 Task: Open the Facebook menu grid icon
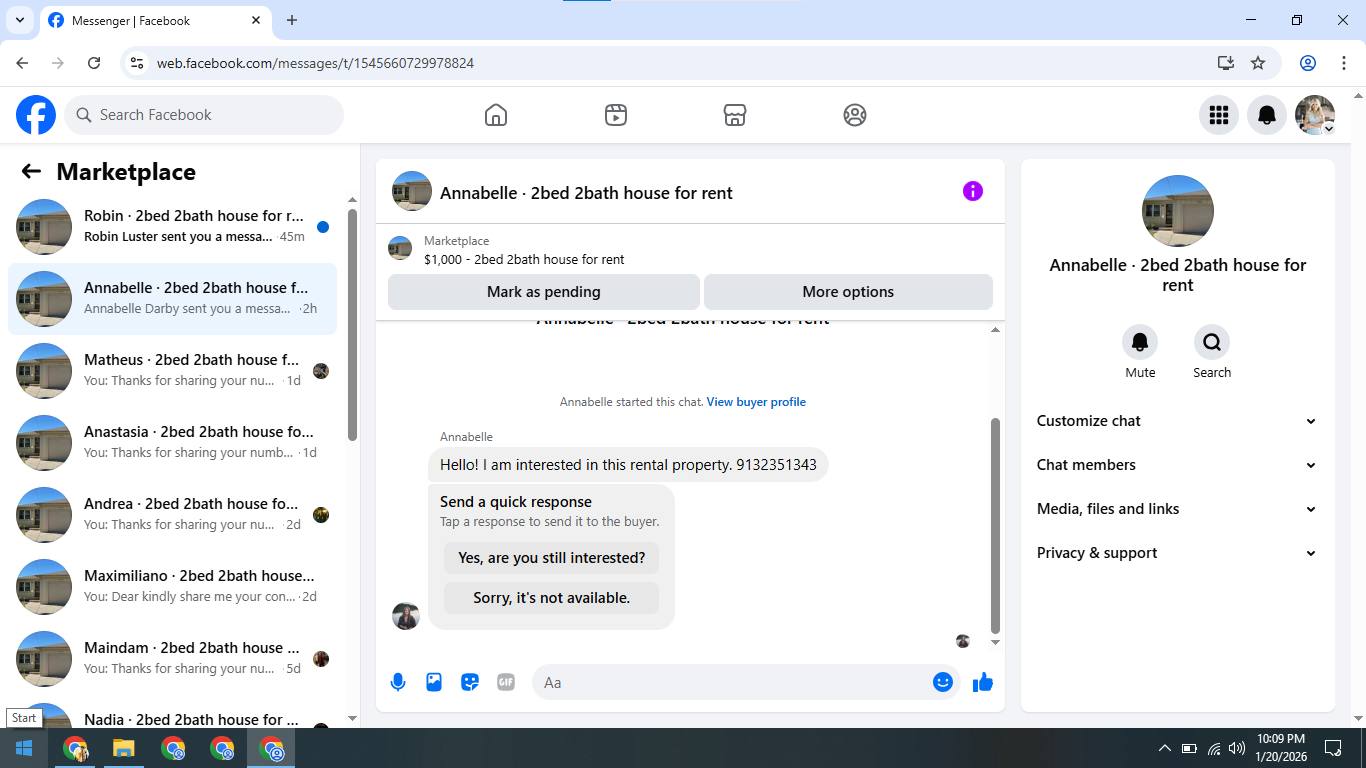click(1219, 115)
